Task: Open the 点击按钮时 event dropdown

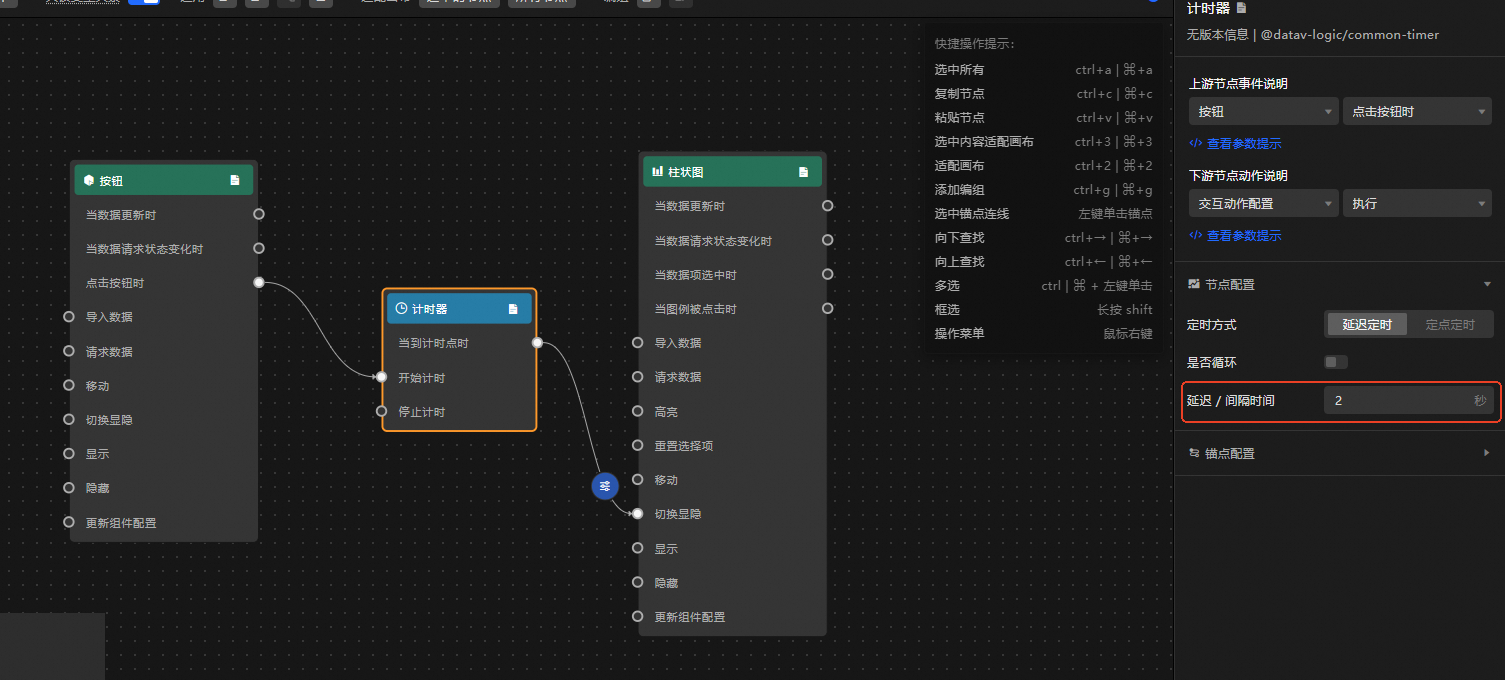Action: pyautogui.click(x=1418, y=112)
